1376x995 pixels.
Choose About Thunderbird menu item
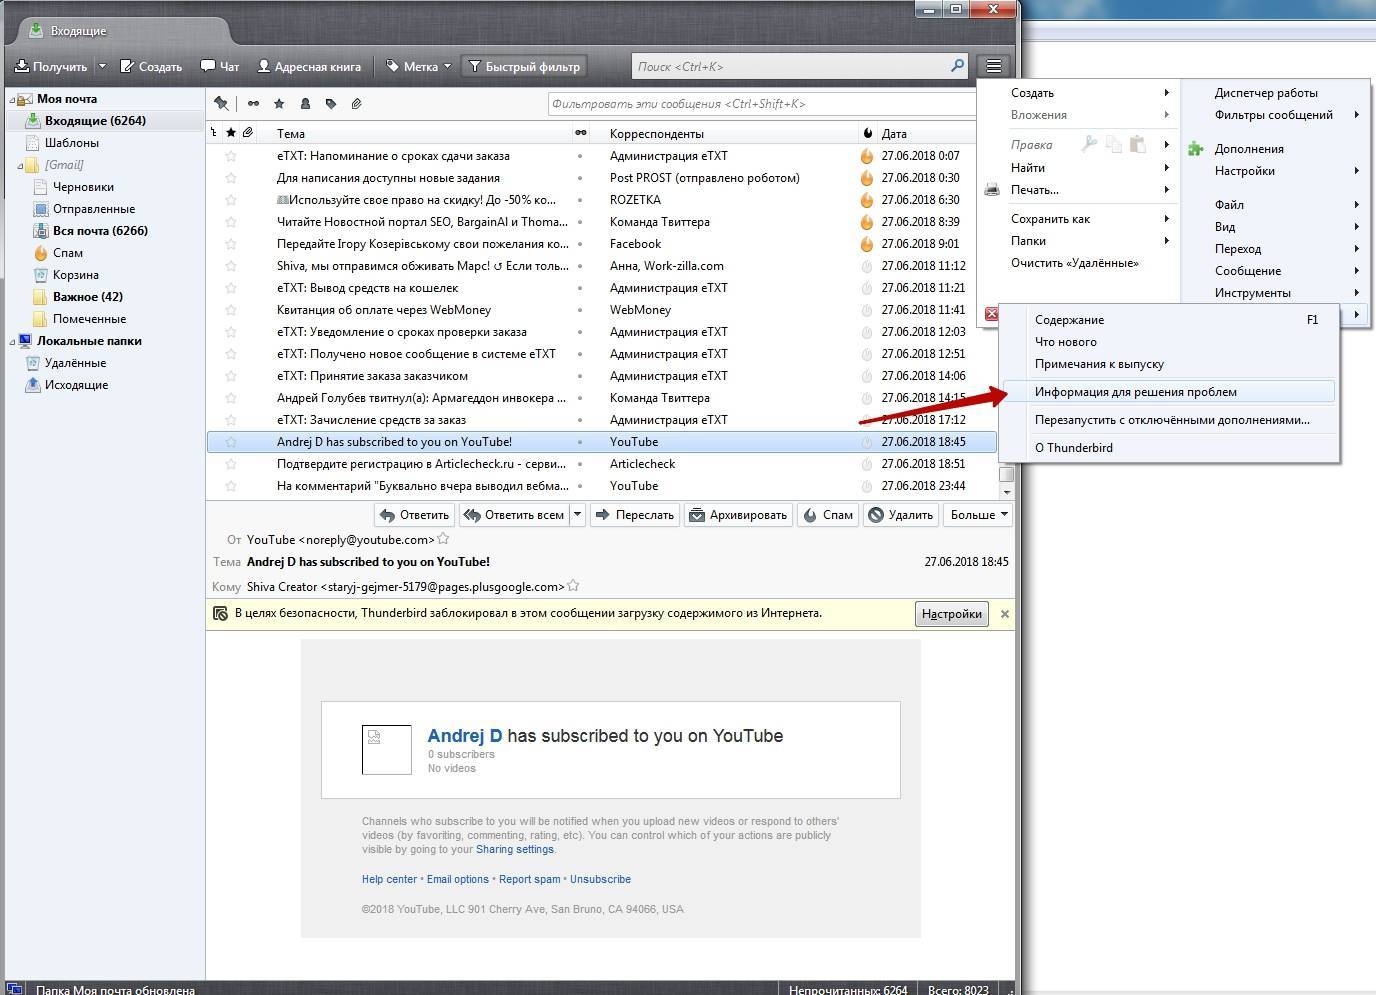click(x=1073, y=448)
